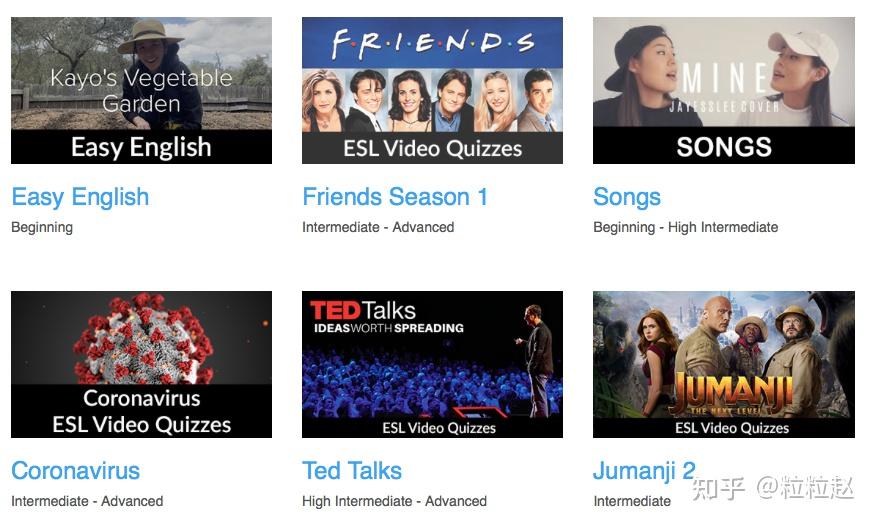Click the Beginning - High Intermediate level label
876x522 pixels.
coord(685,227)
